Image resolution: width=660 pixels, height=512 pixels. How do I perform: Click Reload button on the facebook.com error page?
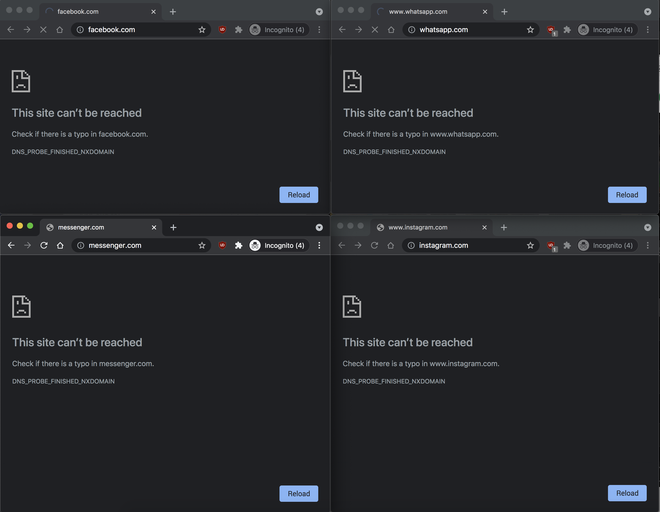pos(298,195)
